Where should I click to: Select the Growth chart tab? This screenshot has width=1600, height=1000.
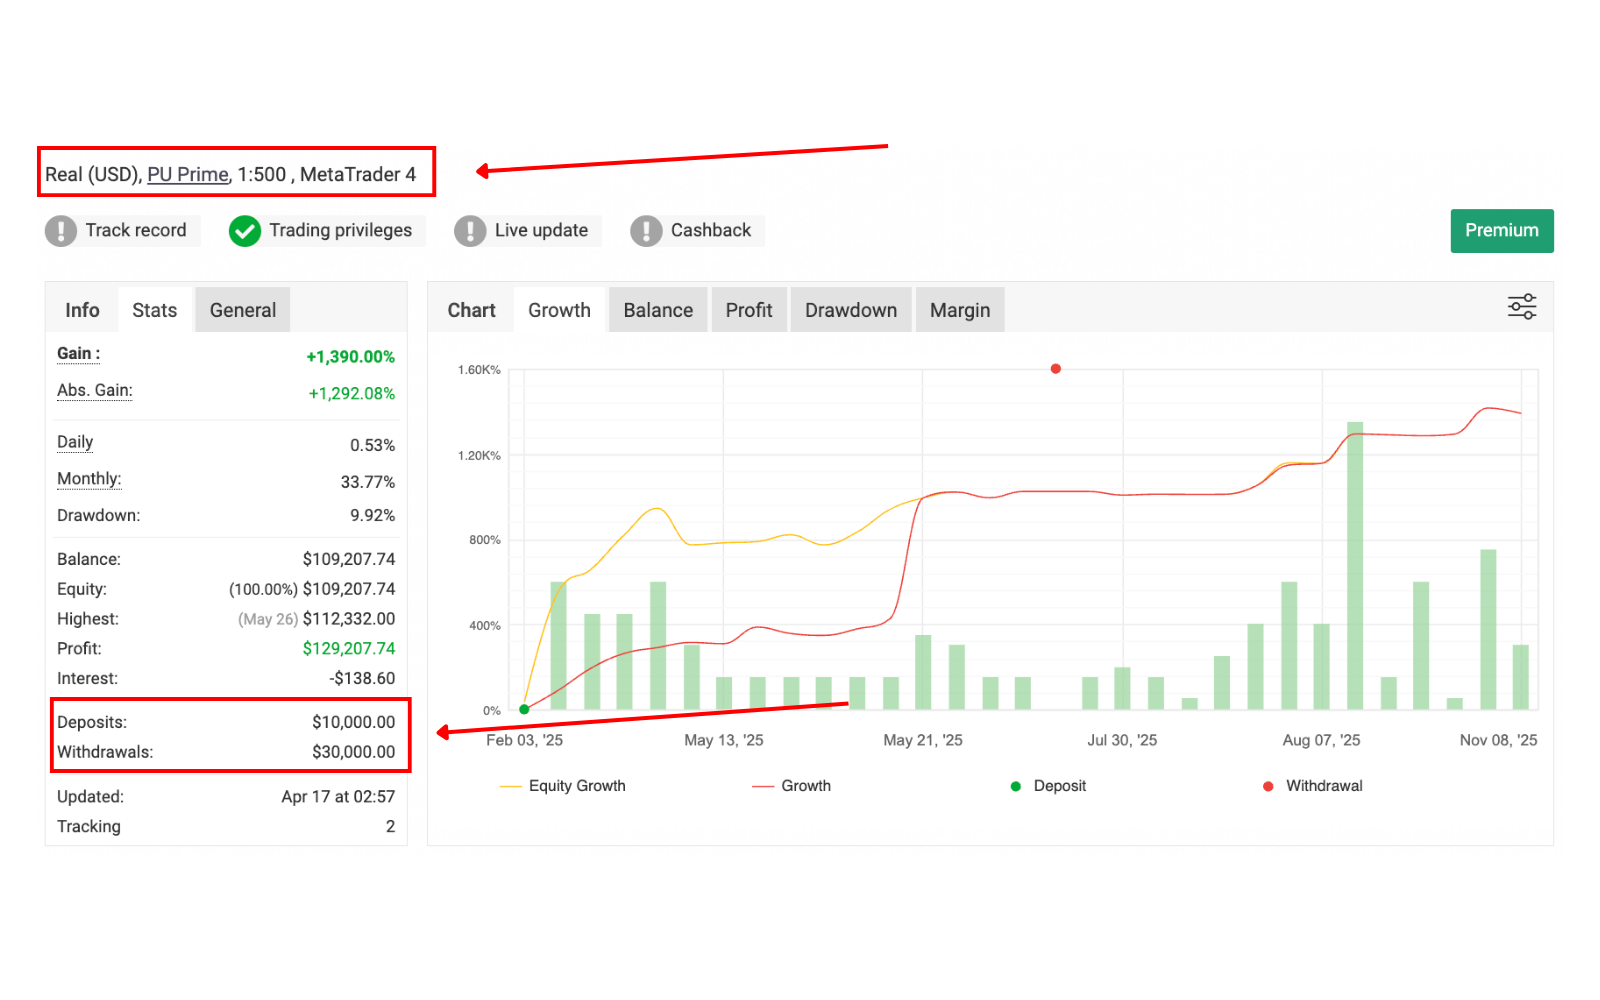pos(560,310)
